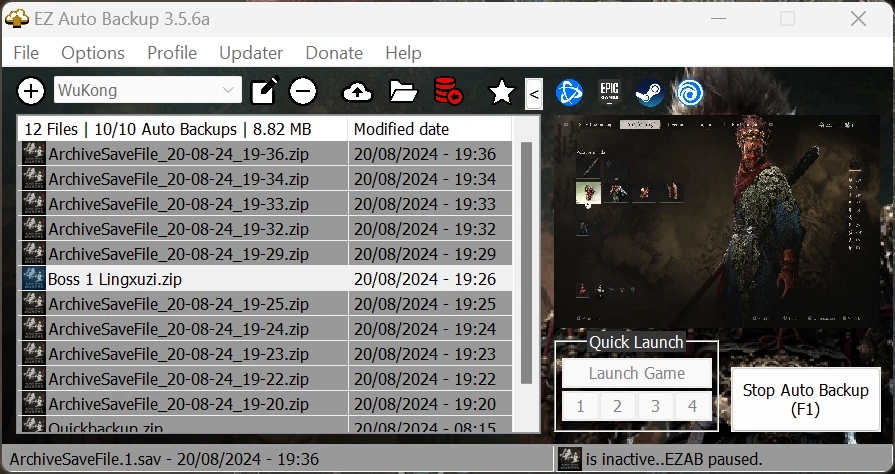Select ArchiveSaveFile_20-08-24_19-32.zip

(x=265, y=229)
